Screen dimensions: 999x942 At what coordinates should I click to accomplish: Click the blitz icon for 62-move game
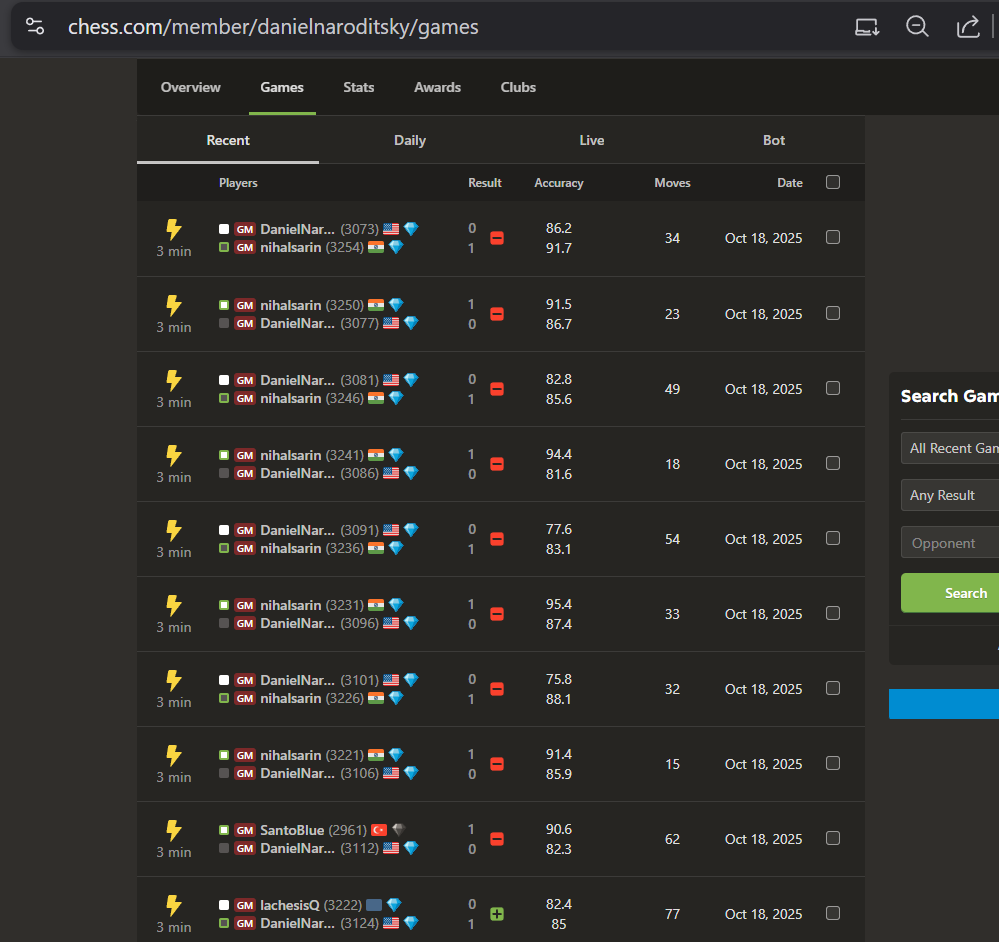click(x=173, y=830)
